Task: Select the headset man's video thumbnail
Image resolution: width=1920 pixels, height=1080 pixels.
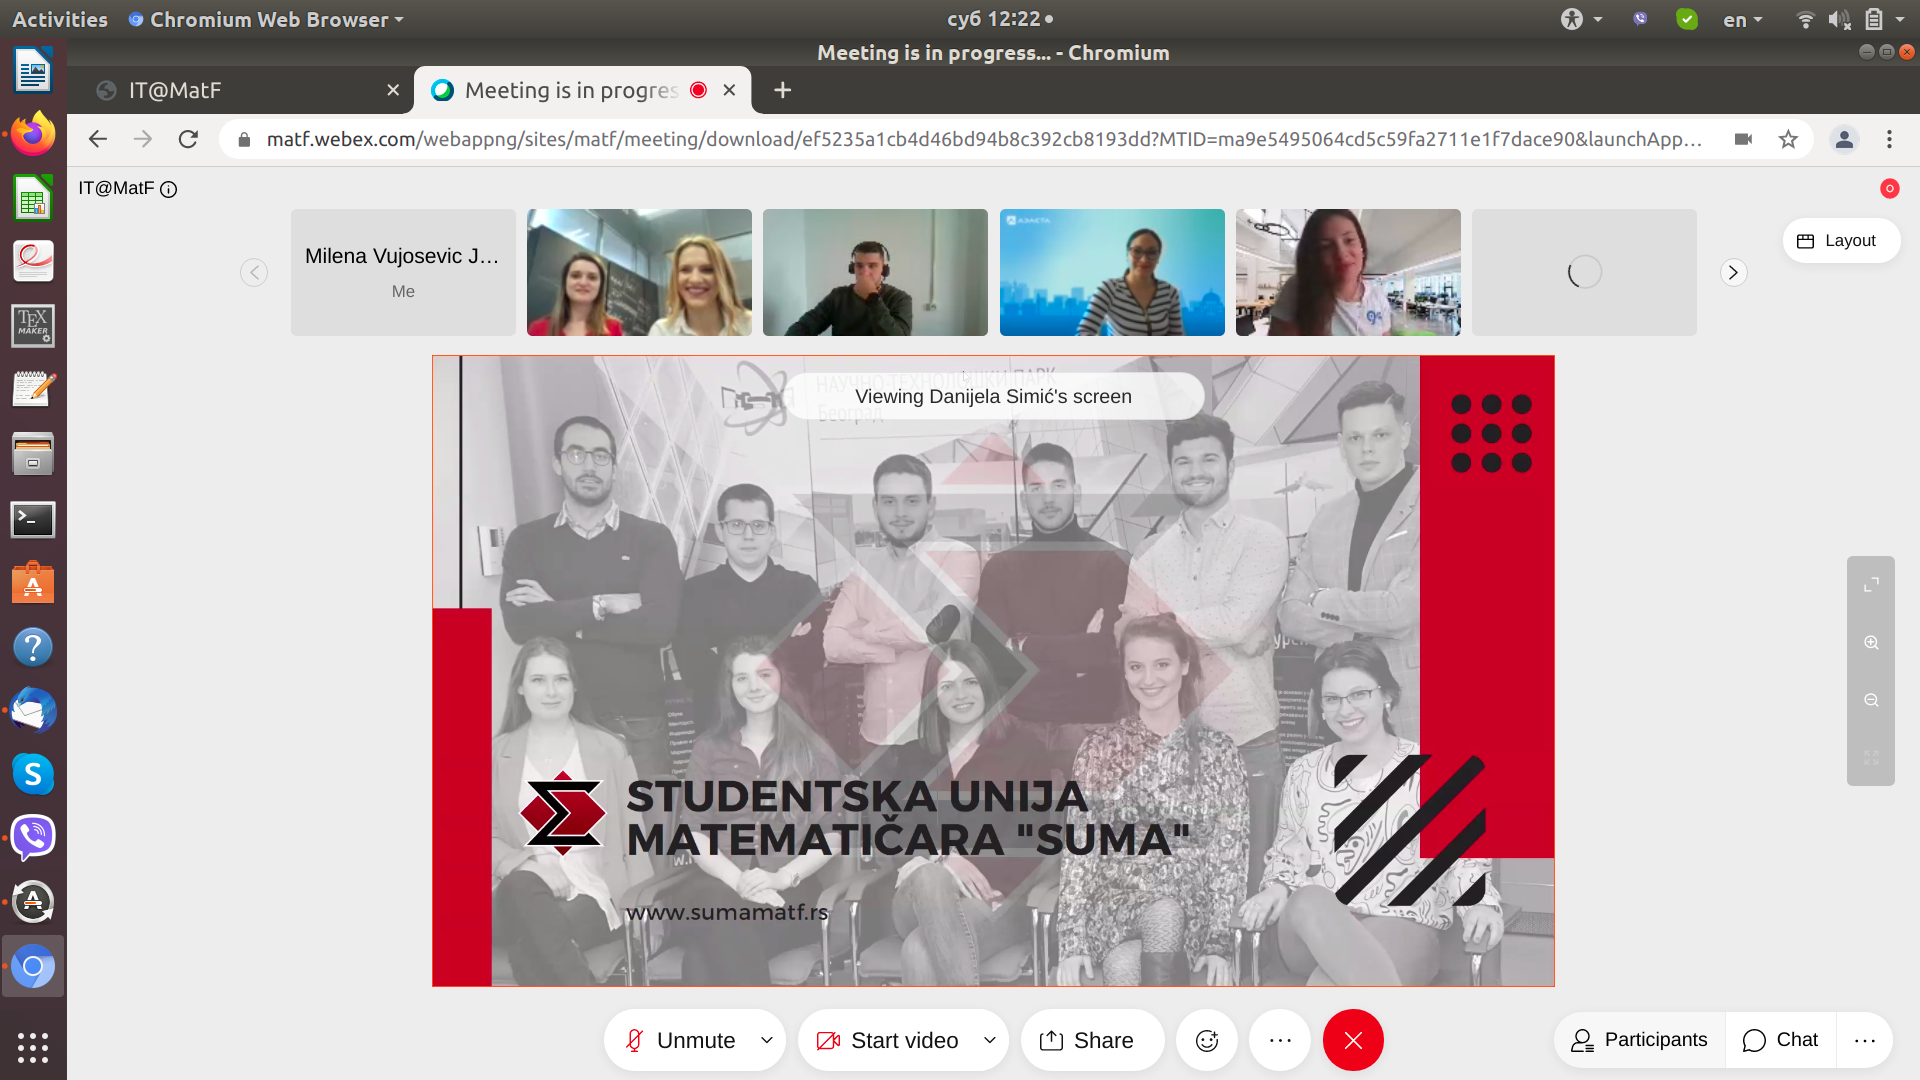Action: (x=875, y=273)
